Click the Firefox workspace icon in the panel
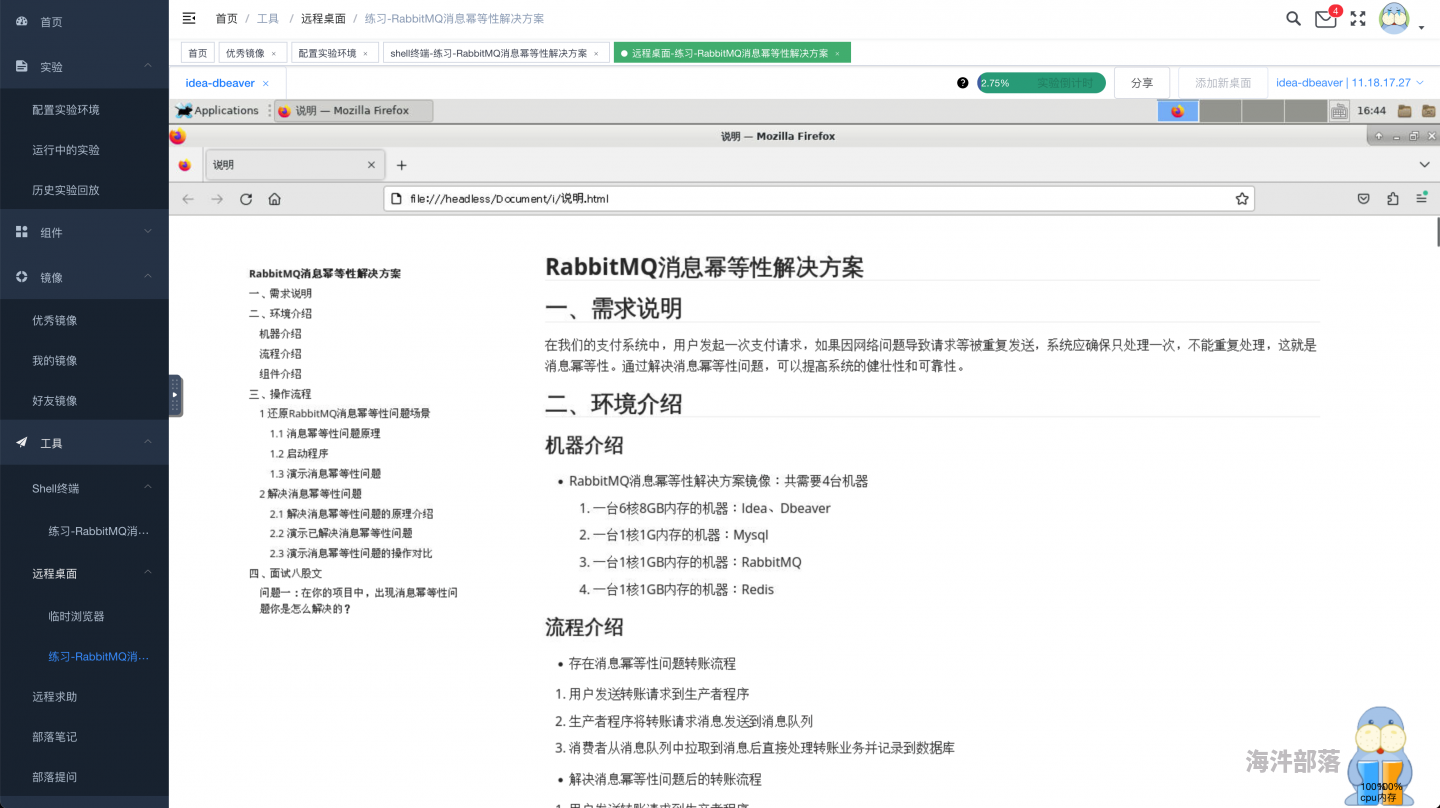The width and height of the screenshot is (1440, 808). [1177, 111]
